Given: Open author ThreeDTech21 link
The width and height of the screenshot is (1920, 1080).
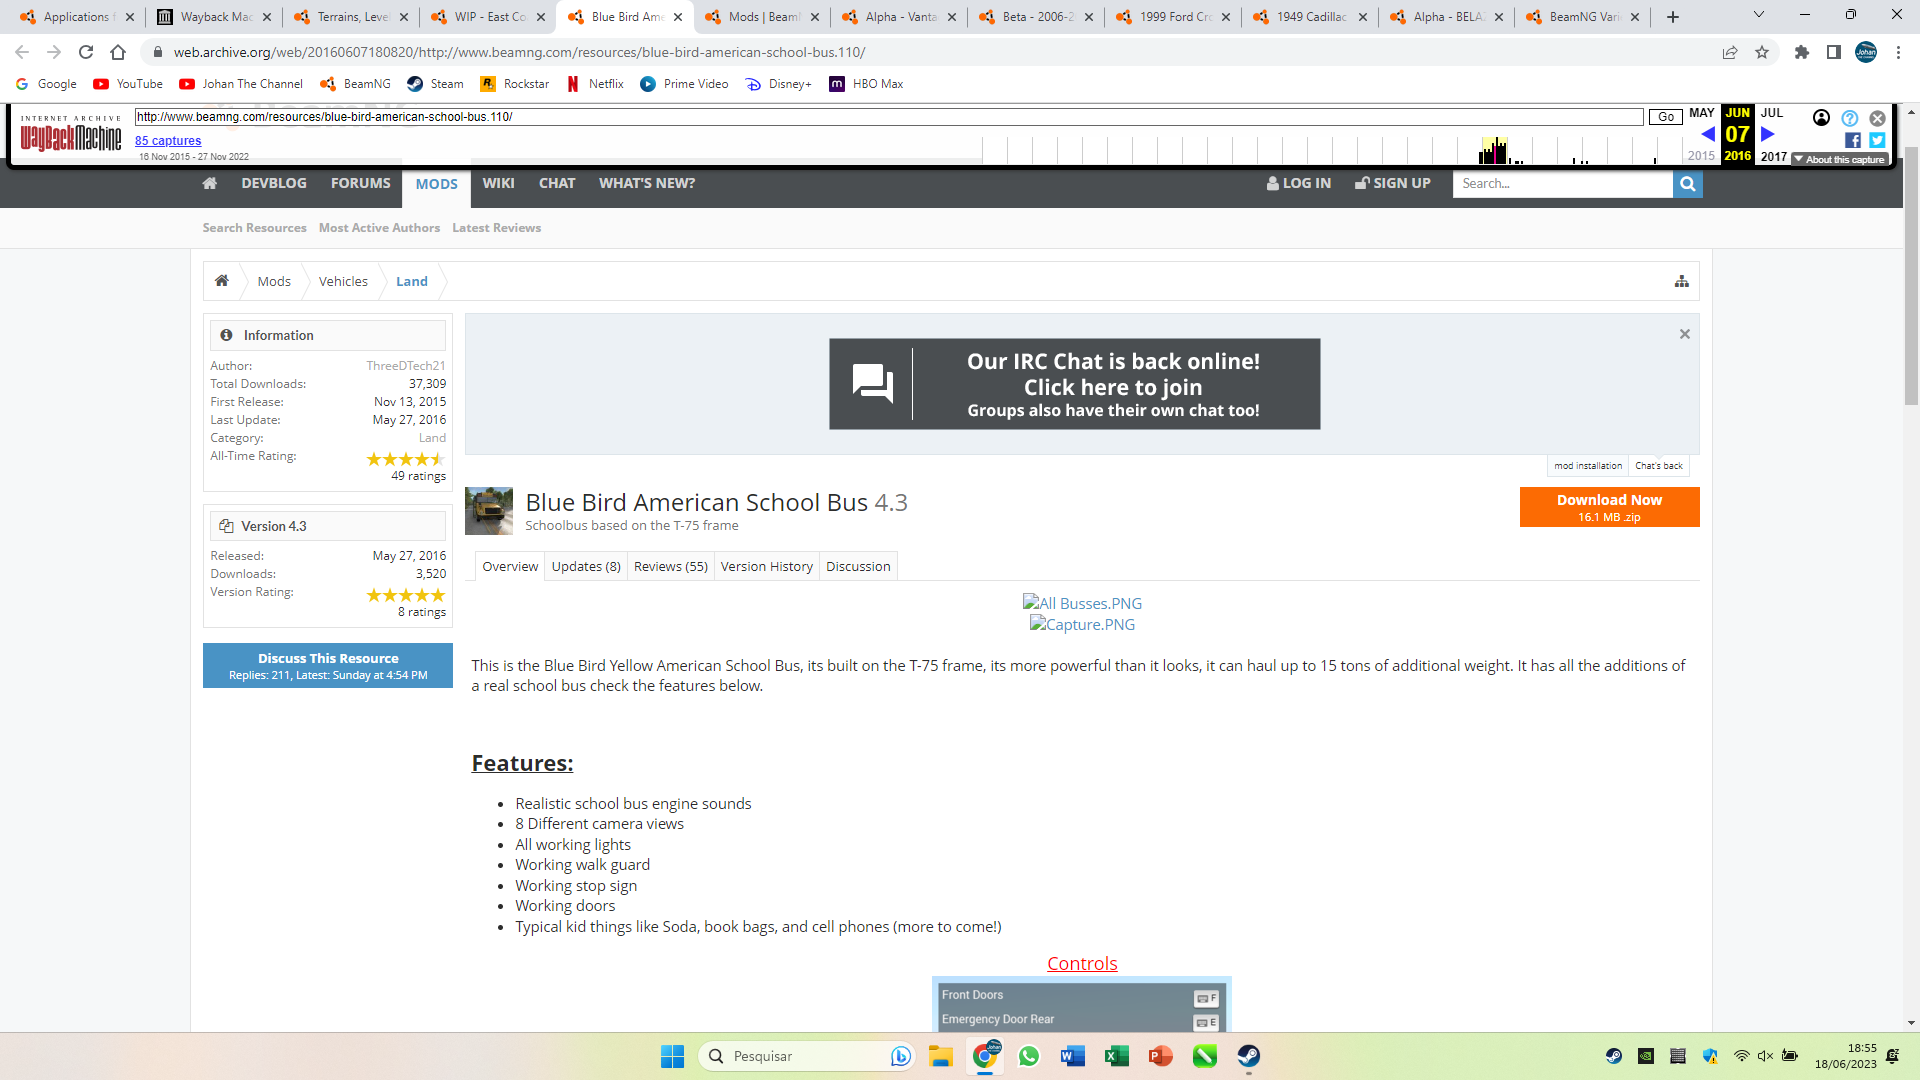Looking at the screenshot, I should (x=405, y=366).
